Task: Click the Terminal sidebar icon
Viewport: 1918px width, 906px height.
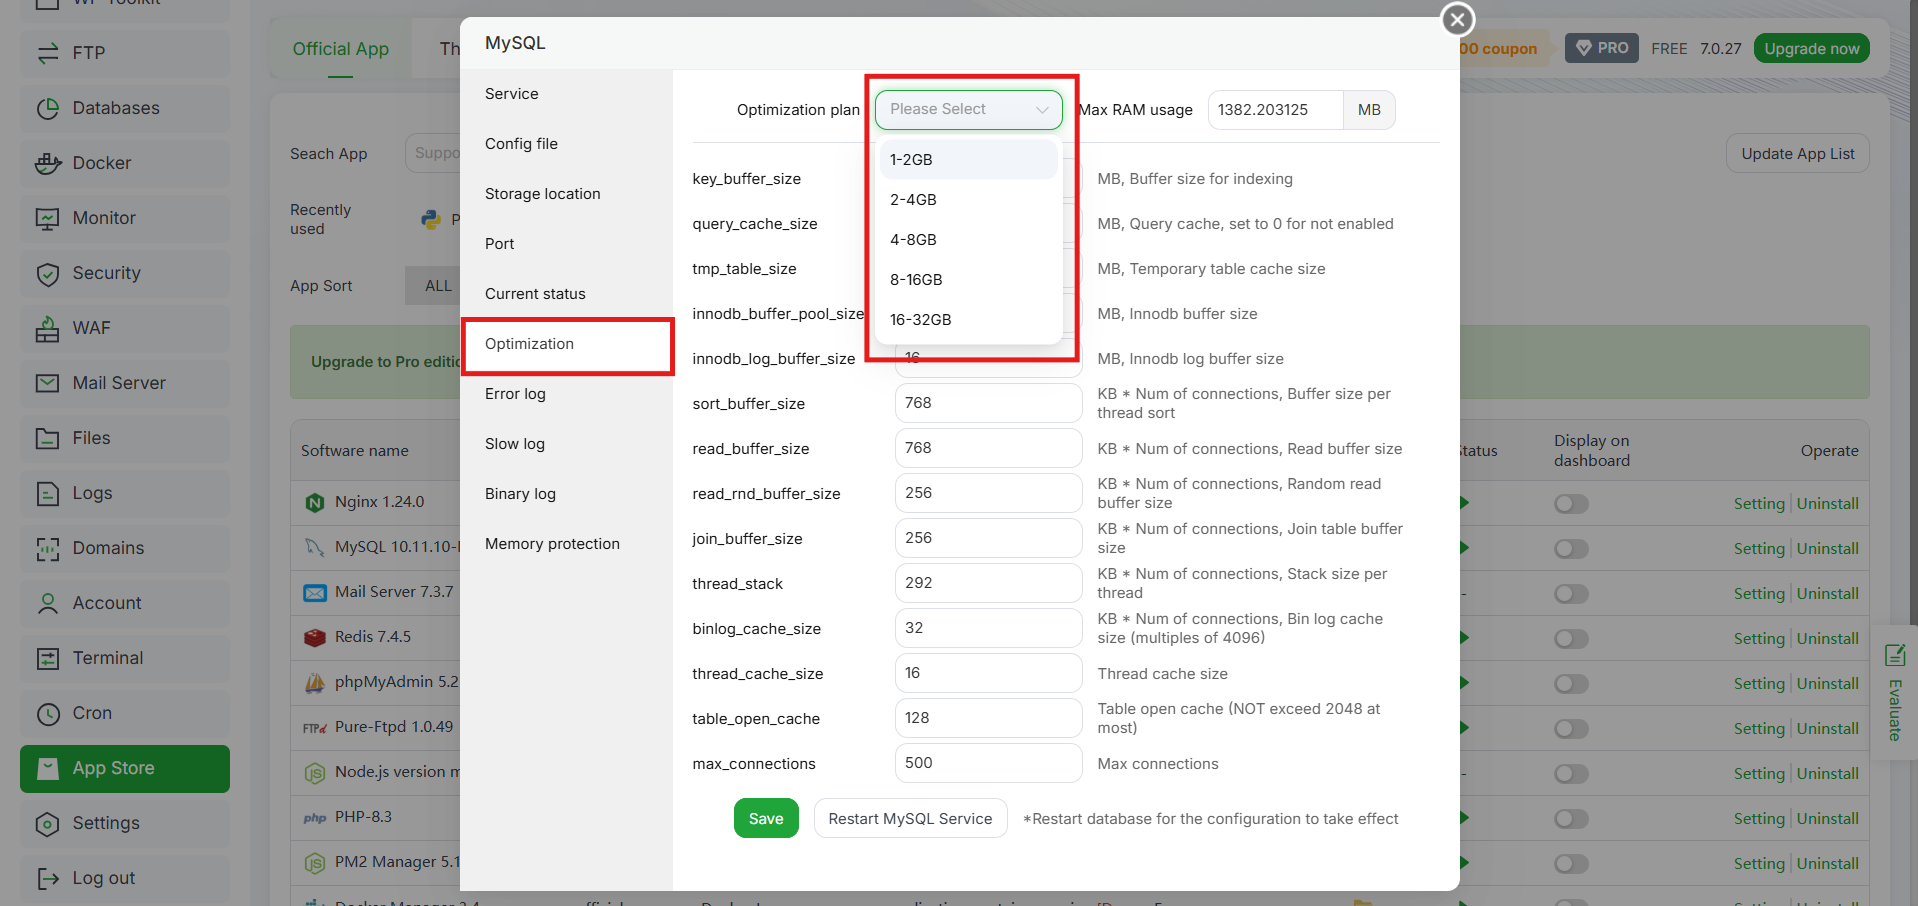Action: [48, 658]
